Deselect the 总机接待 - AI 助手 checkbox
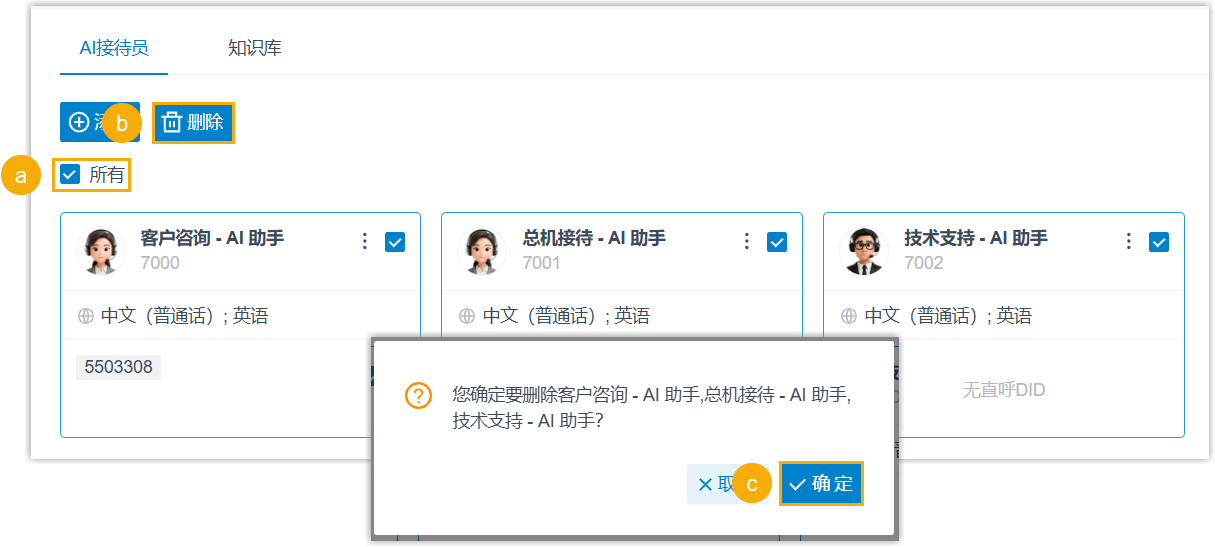Image resolution: width=1215 pixels, height=547 pixels. click(x=777, y=242)
